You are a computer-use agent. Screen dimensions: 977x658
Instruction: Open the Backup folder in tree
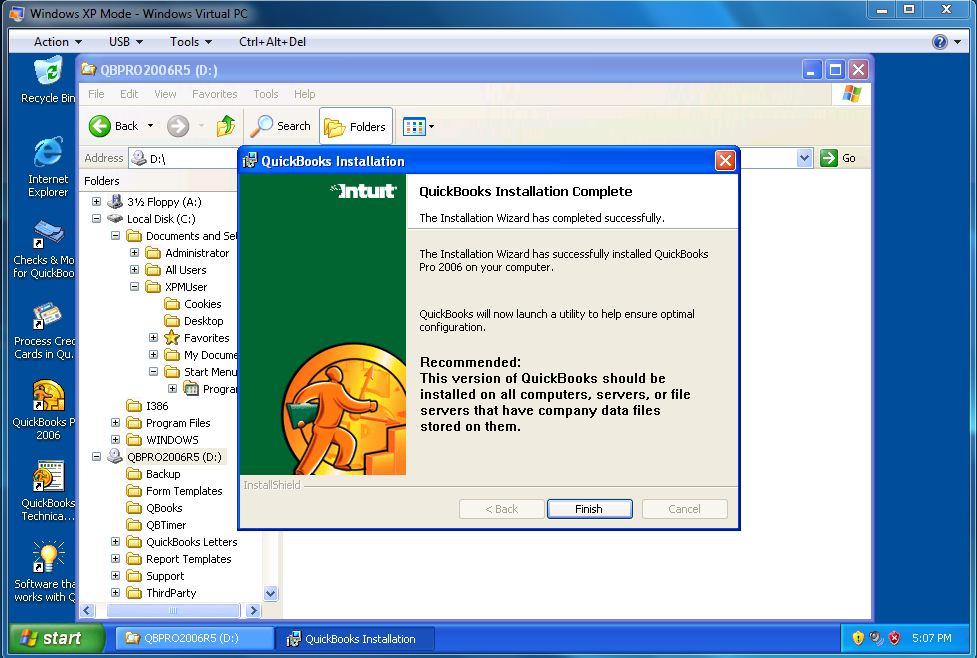[153, 474]
